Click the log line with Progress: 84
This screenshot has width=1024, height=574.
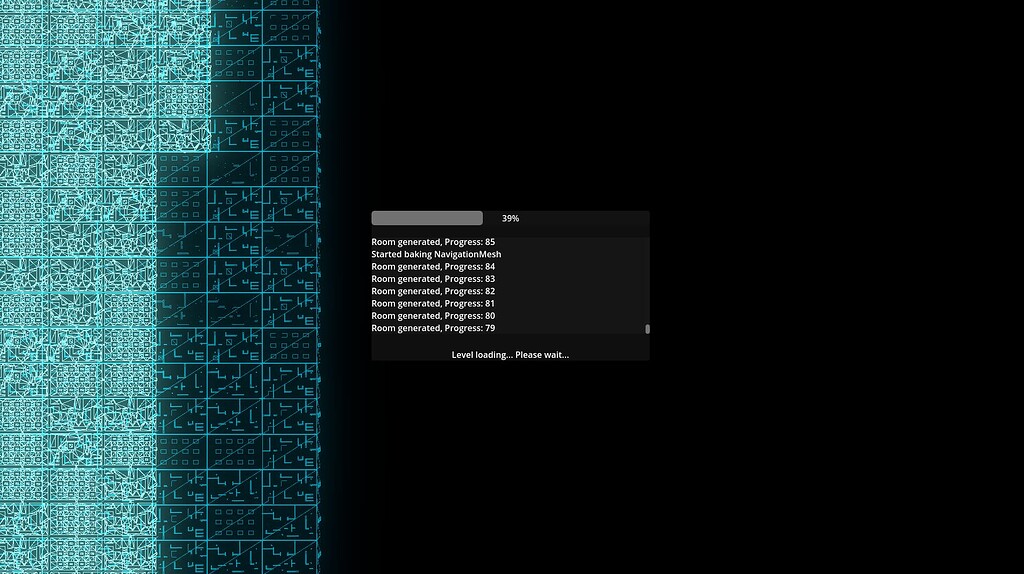point(433,267)
